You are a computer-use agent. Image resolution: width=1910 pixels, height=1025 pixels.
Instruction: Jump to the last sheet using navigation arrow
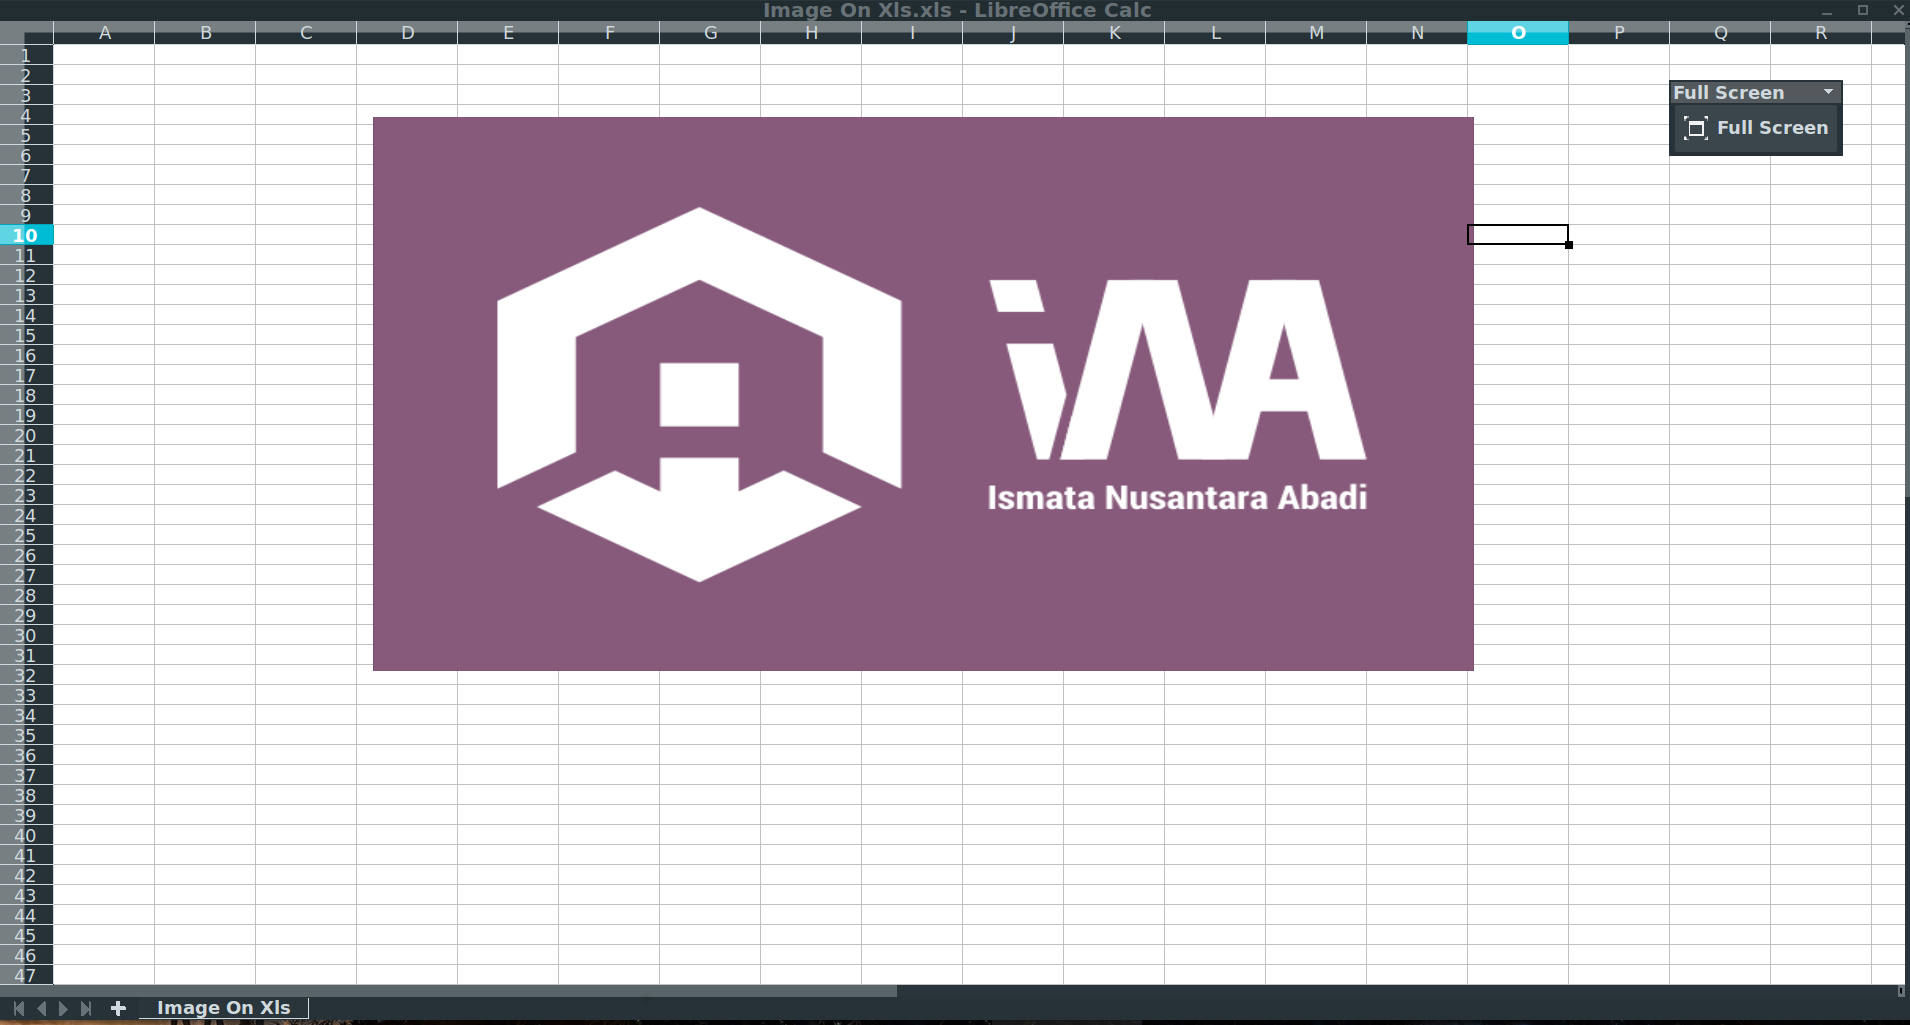click(x=86, y=1008)
